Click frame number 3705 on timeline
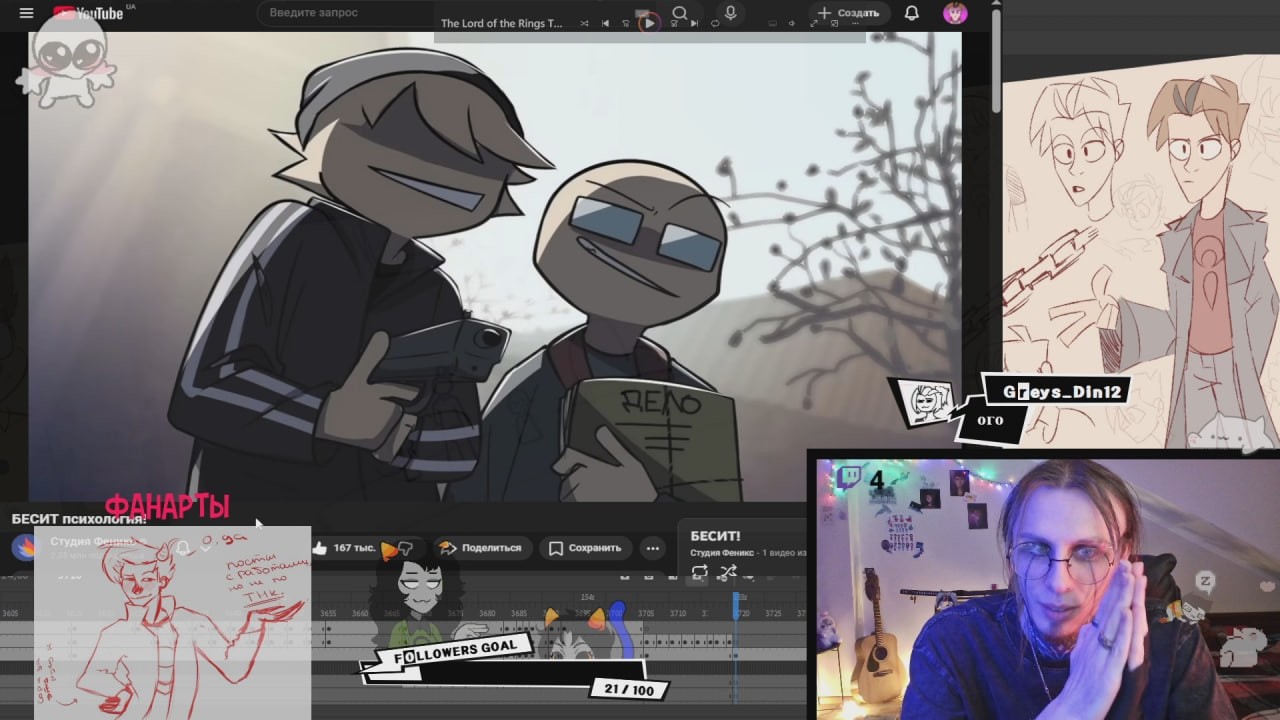This screenshot has width=1280, height=720. (x=646, y=613)
